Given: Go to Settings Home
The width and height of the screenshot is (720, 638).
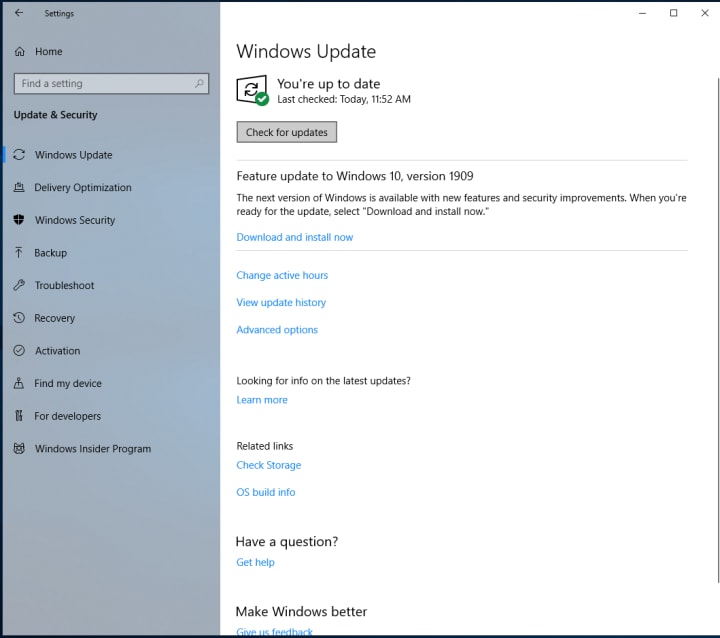Looking at the screenshot, I should pos(48,51).
